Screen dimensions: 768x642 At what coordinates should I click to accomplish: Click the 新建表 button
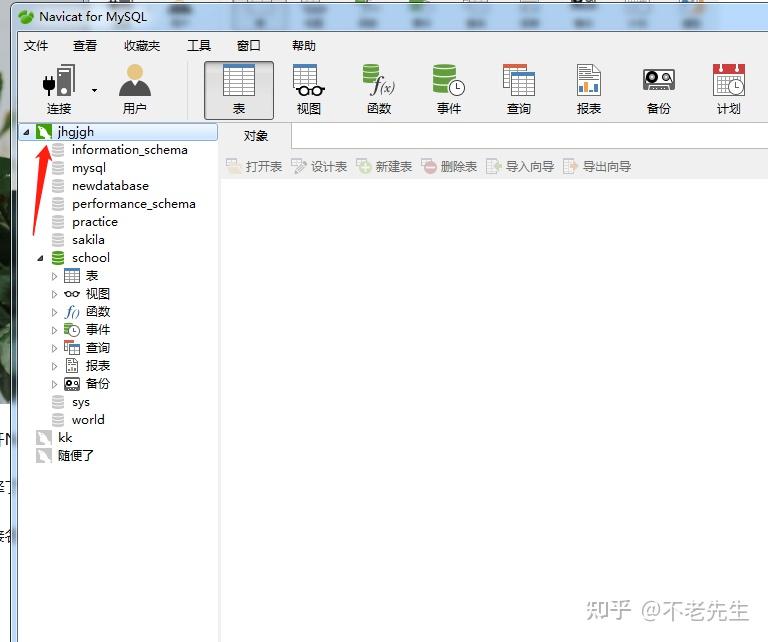click(384, 166)
